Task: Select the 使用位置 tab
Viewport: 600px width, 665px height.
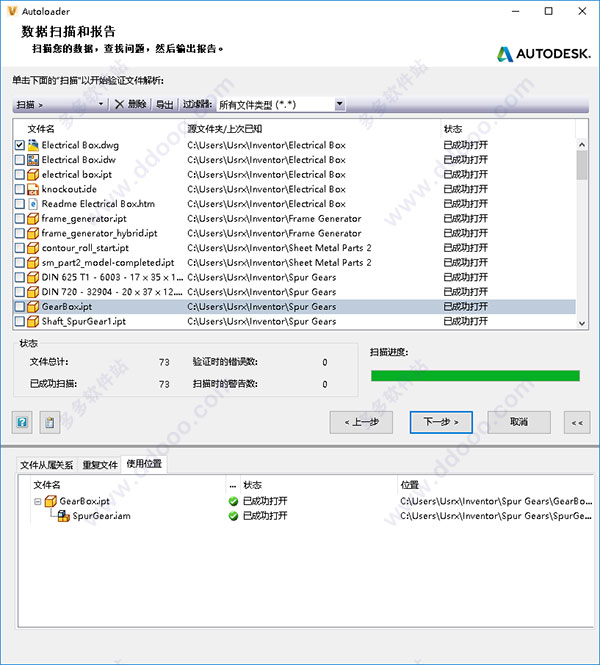Action: point(144,464)
